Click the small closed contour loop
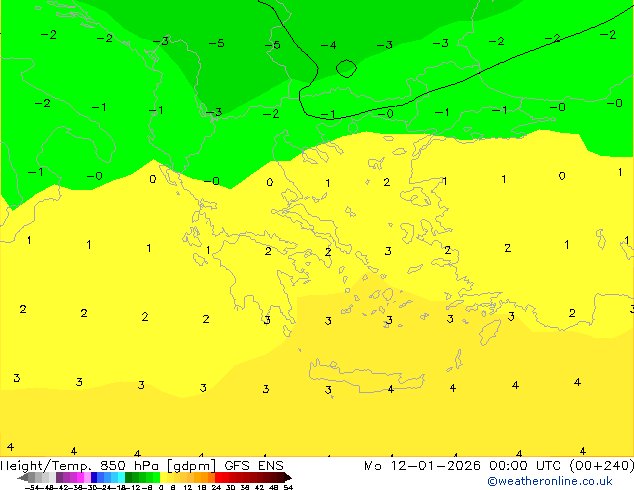Image resolution: width=634 pixels, height=490 pixels. coord(346,68)
